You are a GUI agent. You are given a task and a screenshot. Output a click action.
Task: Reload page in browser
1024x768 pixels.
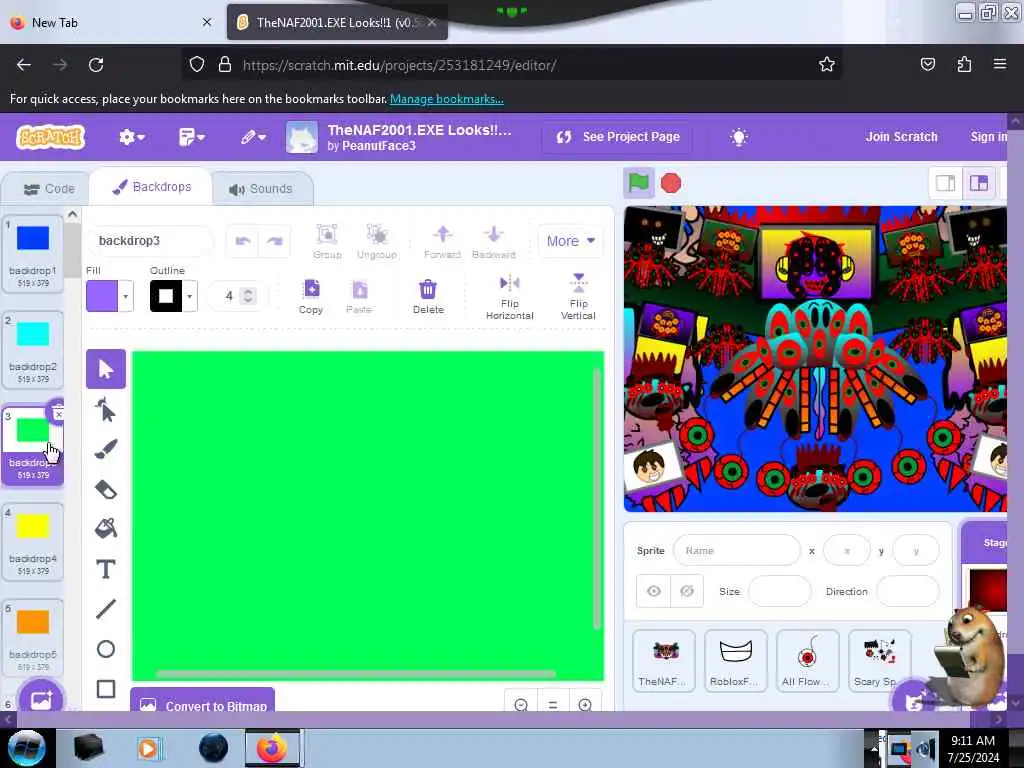point(96,65)
